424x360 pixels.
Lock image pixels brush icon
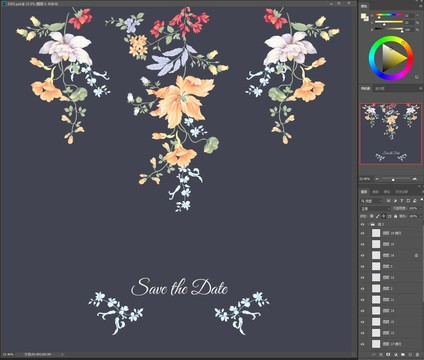click(x=377, y=216)
